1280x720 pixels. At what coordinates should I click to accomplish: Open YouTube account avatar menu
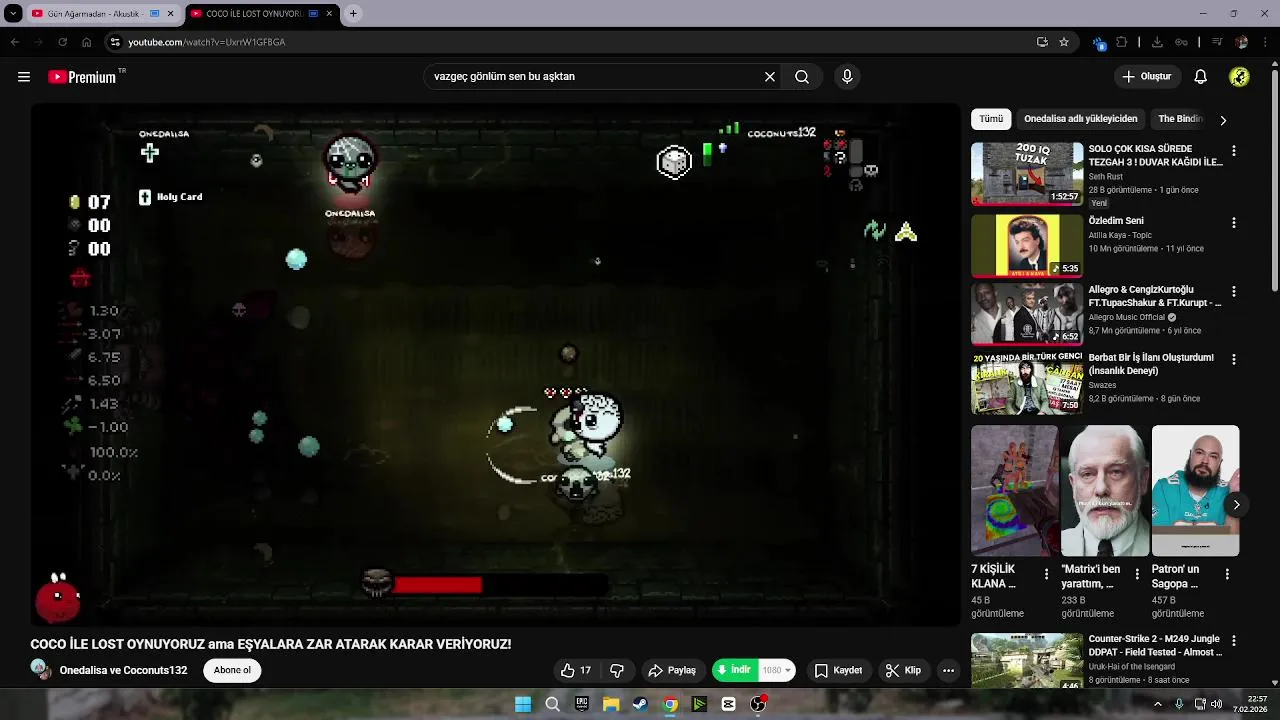point(1239,76)
